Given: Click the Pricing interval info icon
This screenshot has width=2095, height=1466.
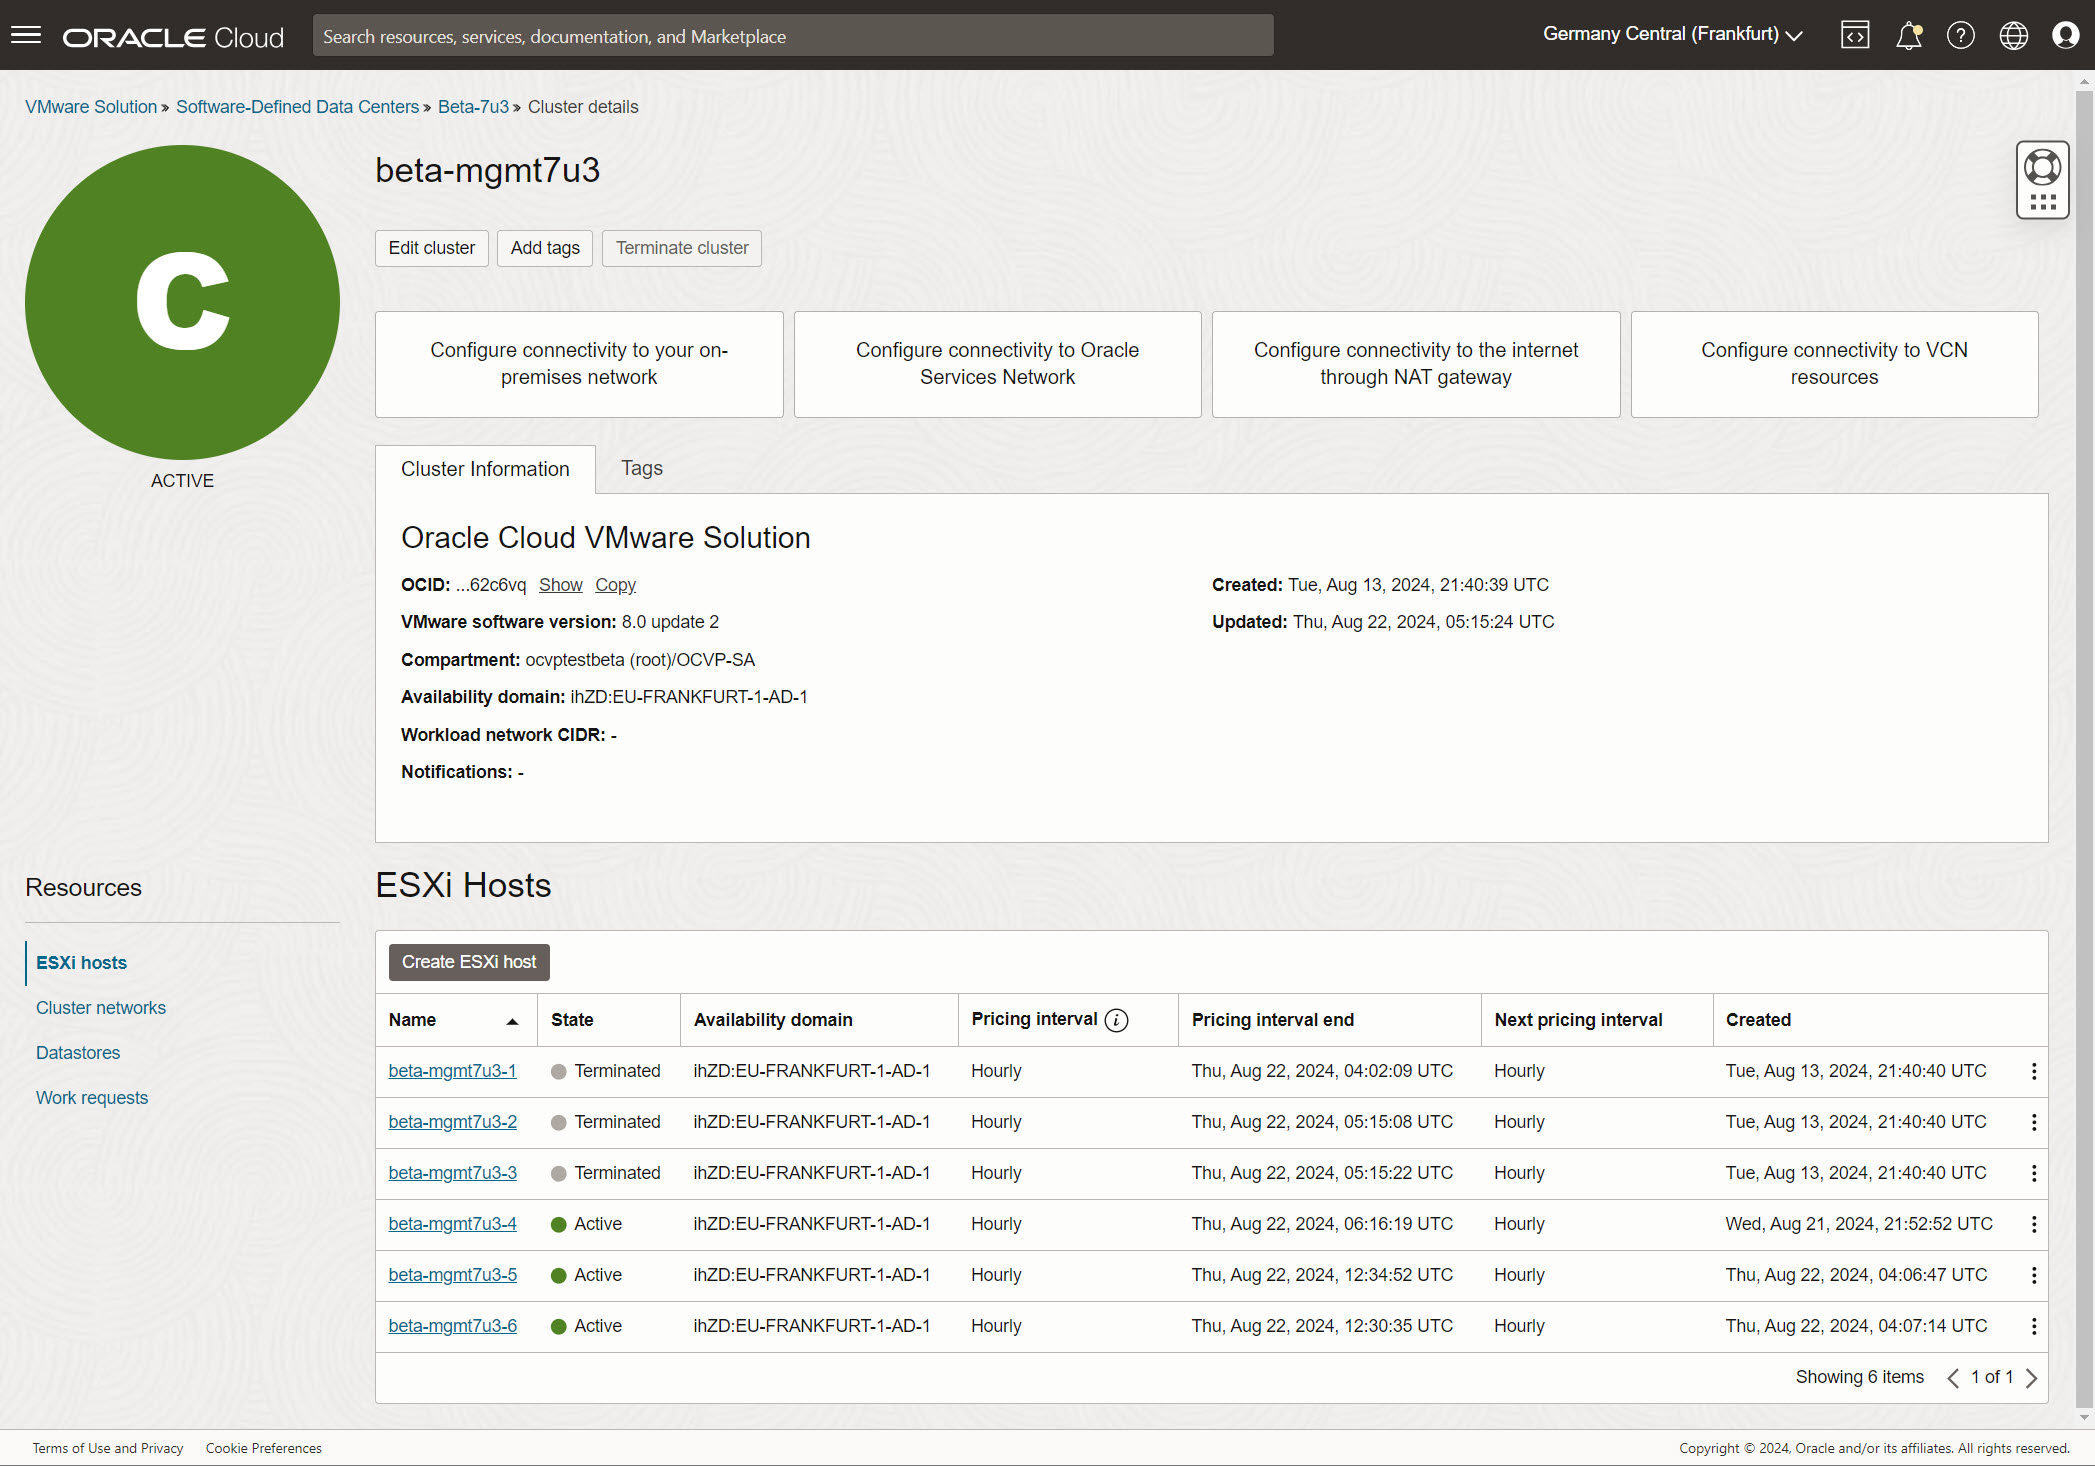Looking at the screenshot, I should tap(1116, 1020).
